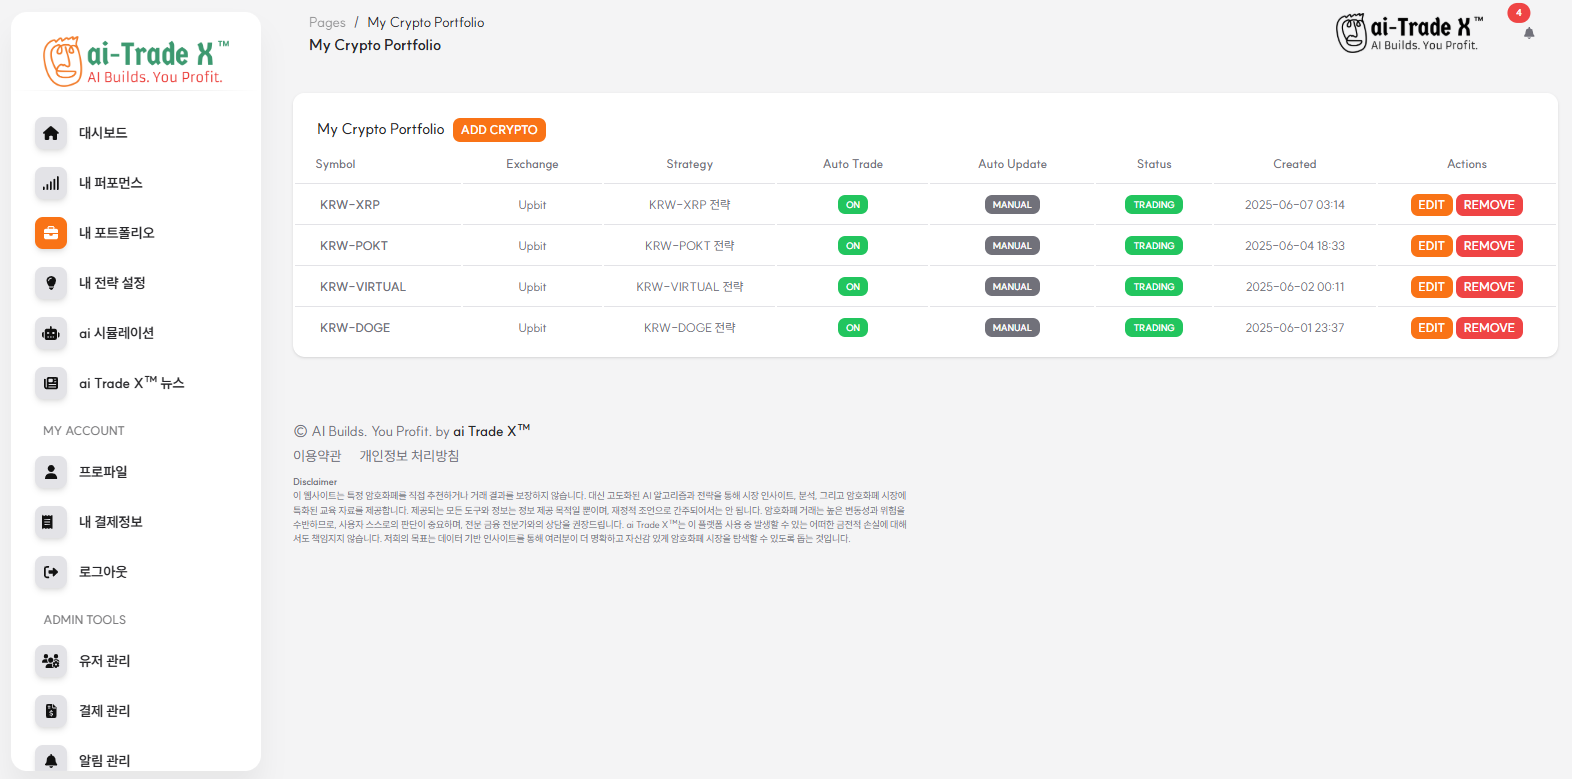Image resolution: width=1572 pixels, height=779 pixels.
Task: Open the 이용약관 footer link
Action: tap(317, 456)
